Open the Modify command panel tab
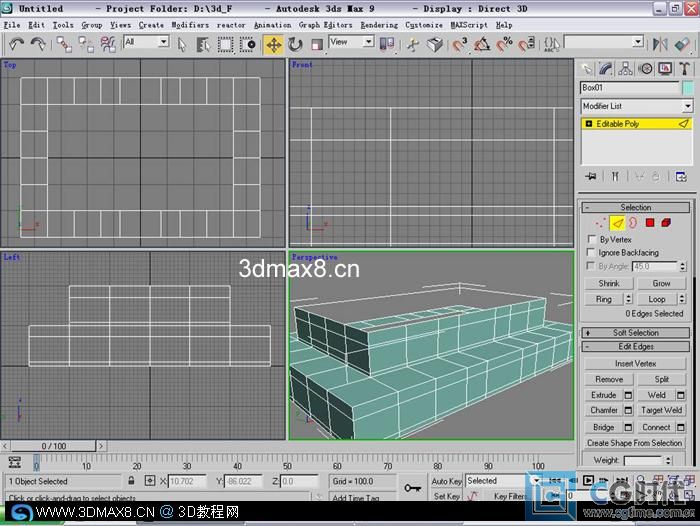Viewport: 700px width, 526px height. tap(606, 69)
